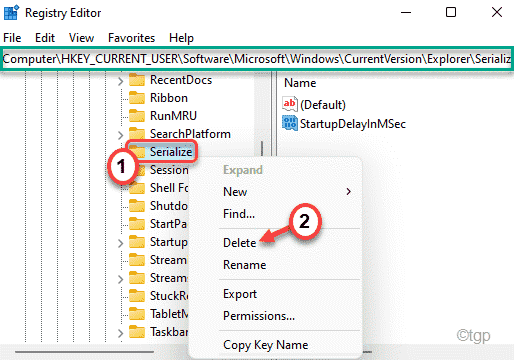Open the New submenu arrow

click(x=348, y=192)
